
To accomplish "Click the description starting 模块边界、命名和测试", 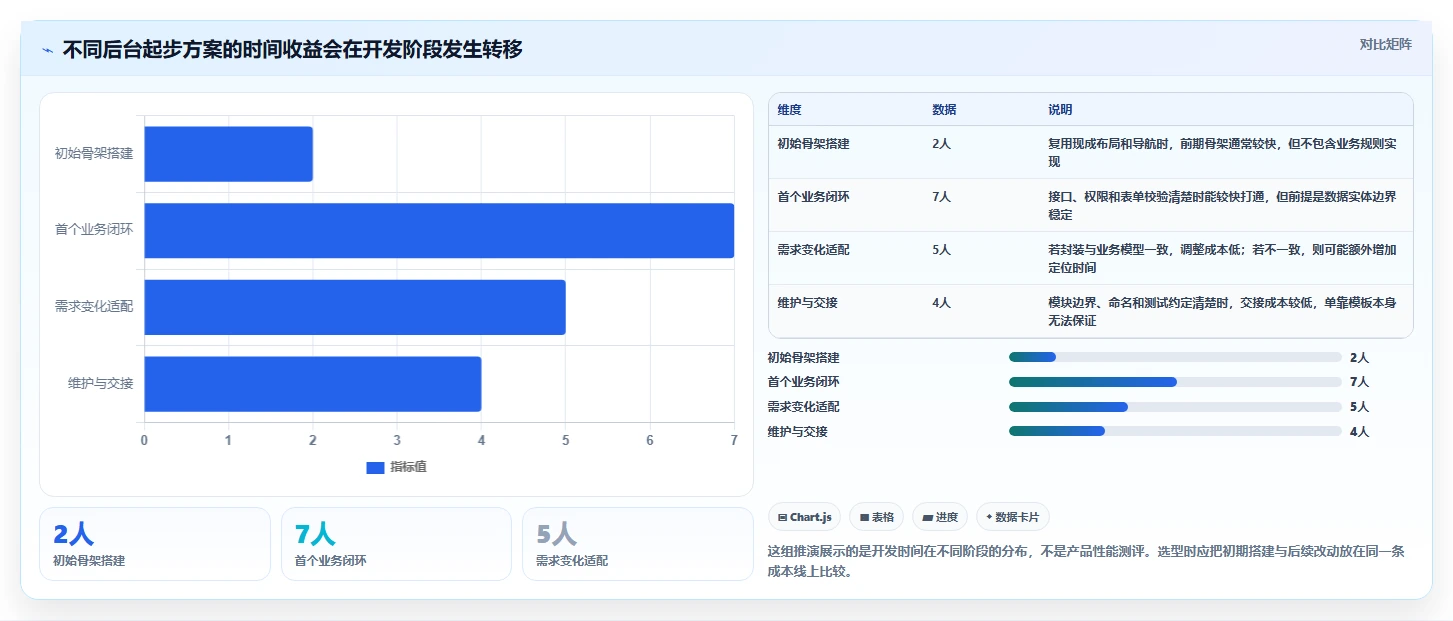I will tap(1222, 312).
